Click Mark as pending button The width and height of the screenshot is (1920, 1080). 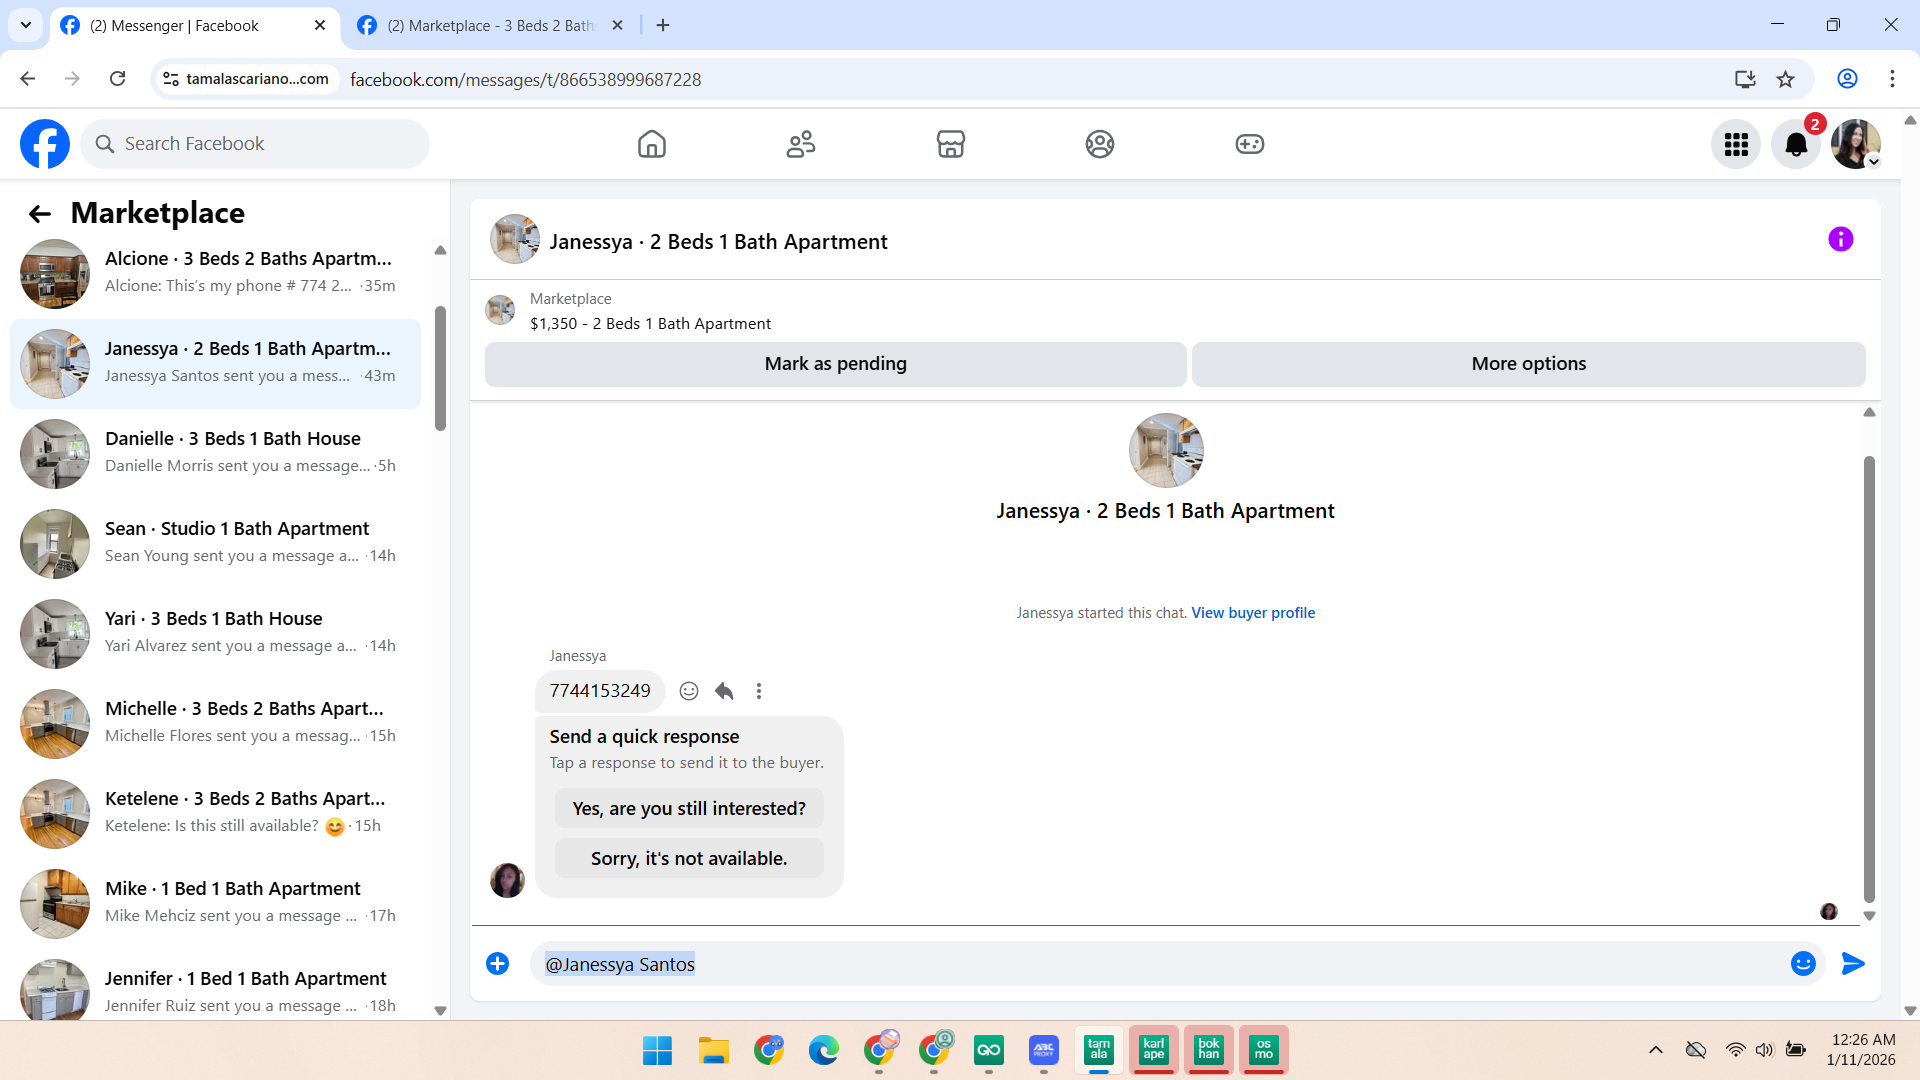[835, 364]
